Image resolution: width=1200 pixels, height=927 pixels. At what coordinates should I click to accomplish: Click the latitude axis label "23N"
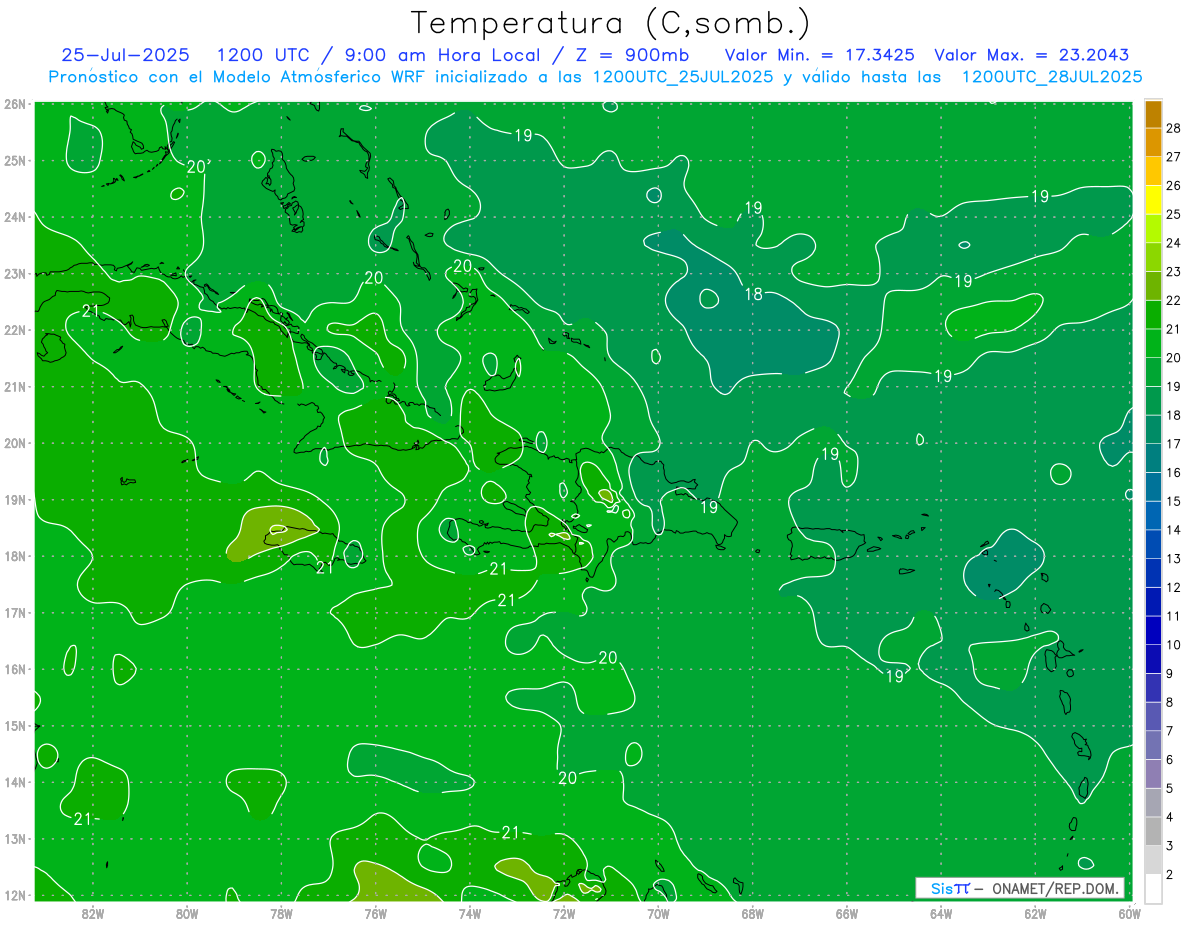pos(14,273)
